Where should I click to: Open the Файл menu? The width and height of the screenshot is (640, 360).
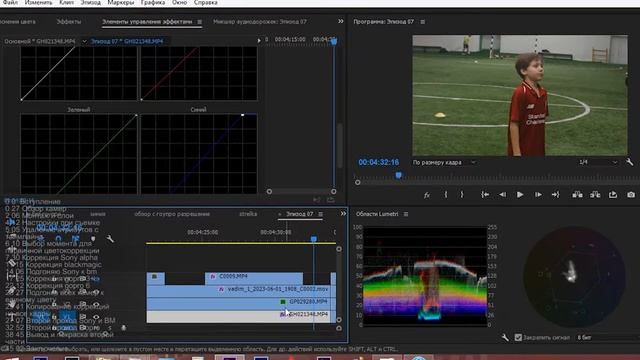pos(9,2)
